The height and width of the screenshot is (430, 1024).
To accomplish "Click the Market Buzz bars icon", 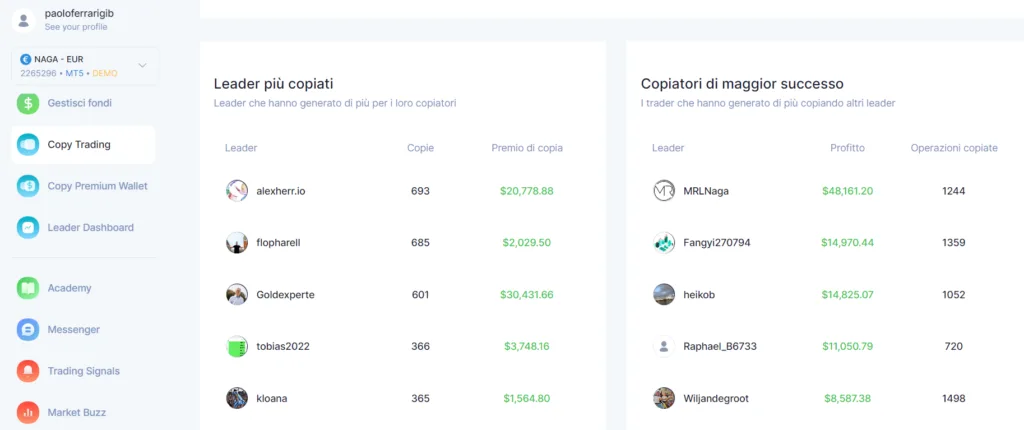I will (28, 412).
